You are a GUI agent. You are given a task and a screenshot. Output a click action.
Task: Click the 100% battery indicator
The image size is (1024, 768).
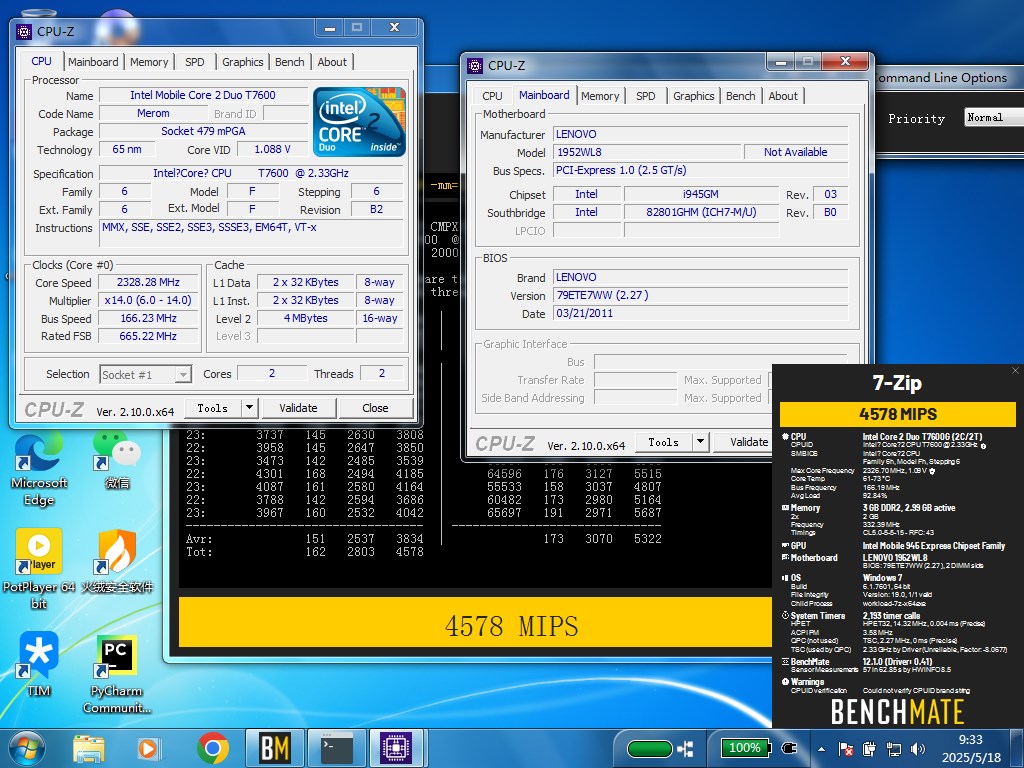tap(745, 748)
